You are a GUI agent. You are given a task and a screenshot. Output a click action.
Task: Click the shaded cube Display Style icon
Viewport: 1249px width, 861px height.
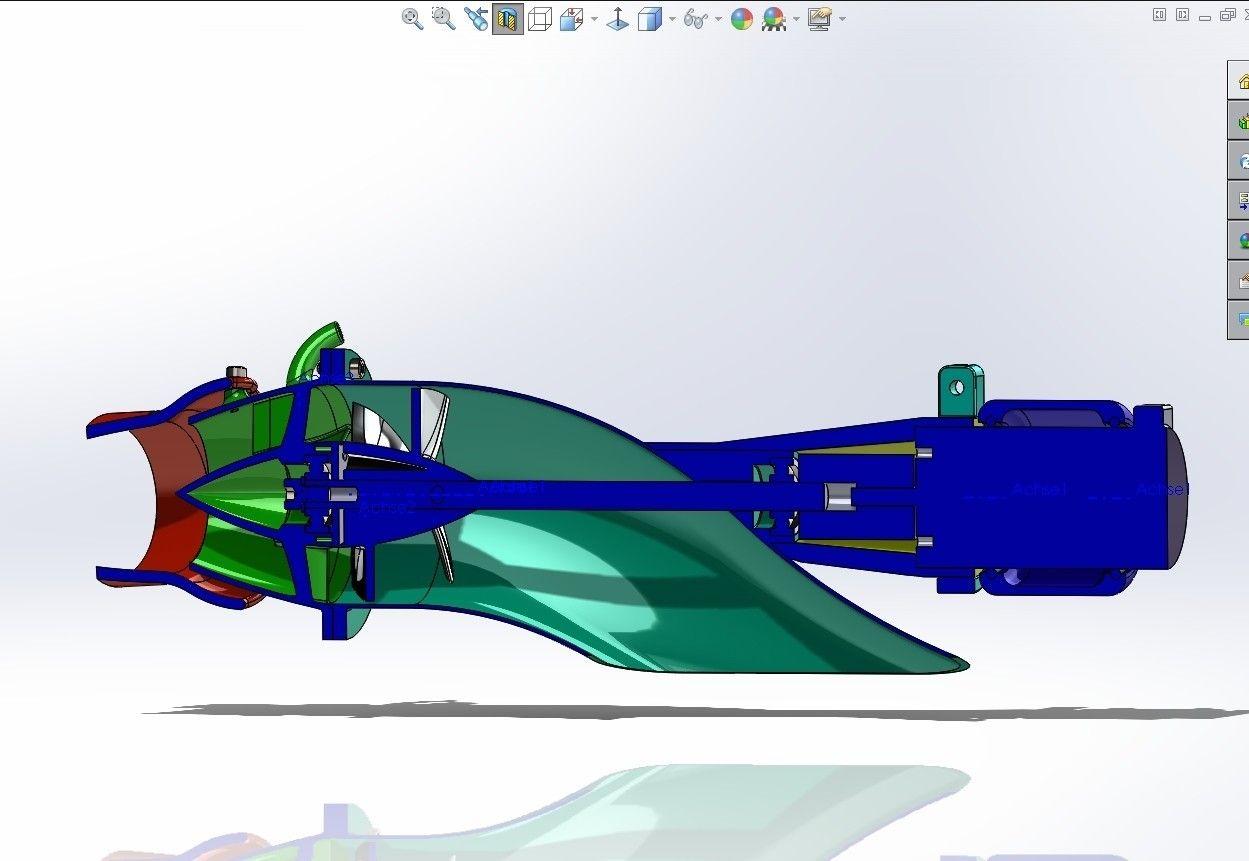(x=649, y=19)
